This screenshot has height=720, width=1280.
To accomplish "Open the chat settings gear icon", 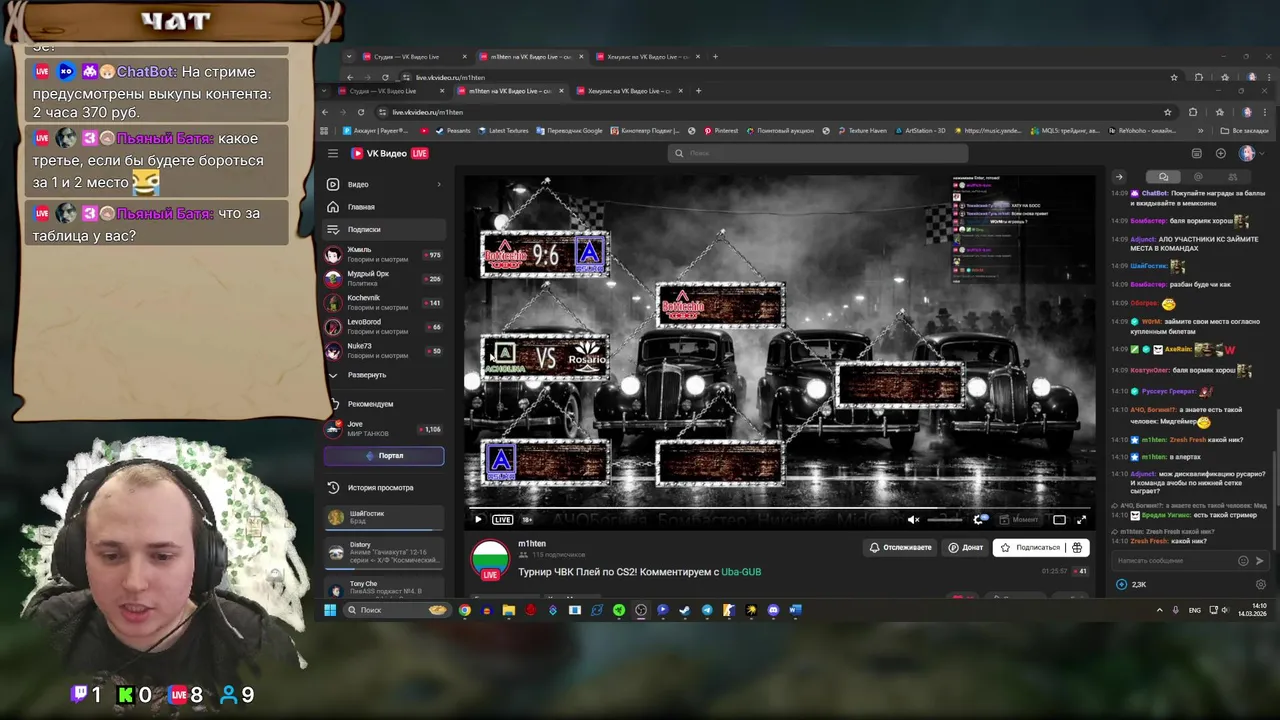I will pos(1260,584).
